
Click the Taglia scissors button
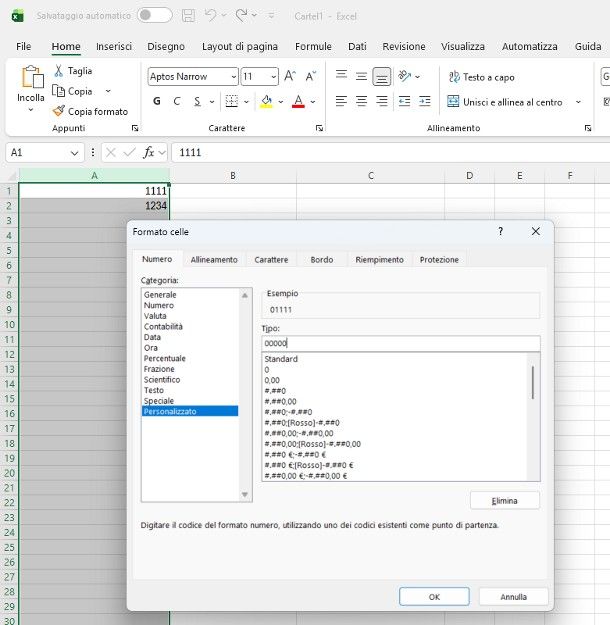(73, 71)
